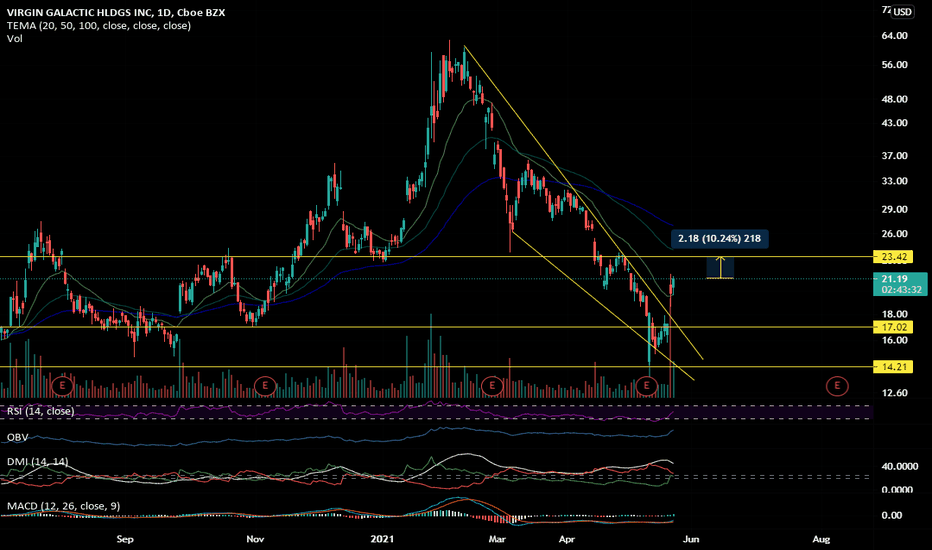
Task: Select the MACD (12, 26, close, 9) label
Action: (64, 506)
